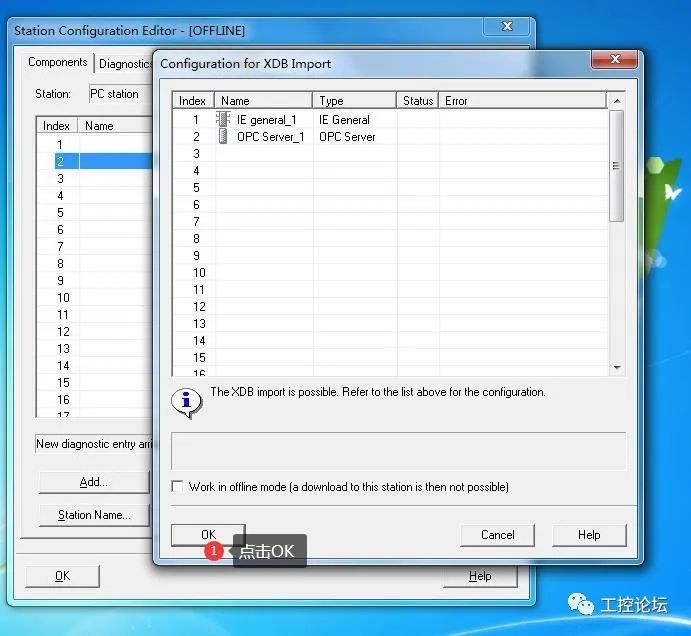Select the 'IE general_1' name cell
The height and width of the screenshot is (636, 691).
[x=266, y=120]
